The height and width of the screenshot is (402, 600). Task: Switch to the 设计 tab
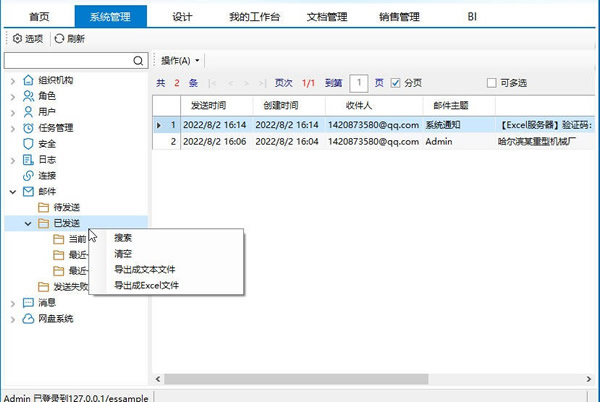click(x=182, y=17)
